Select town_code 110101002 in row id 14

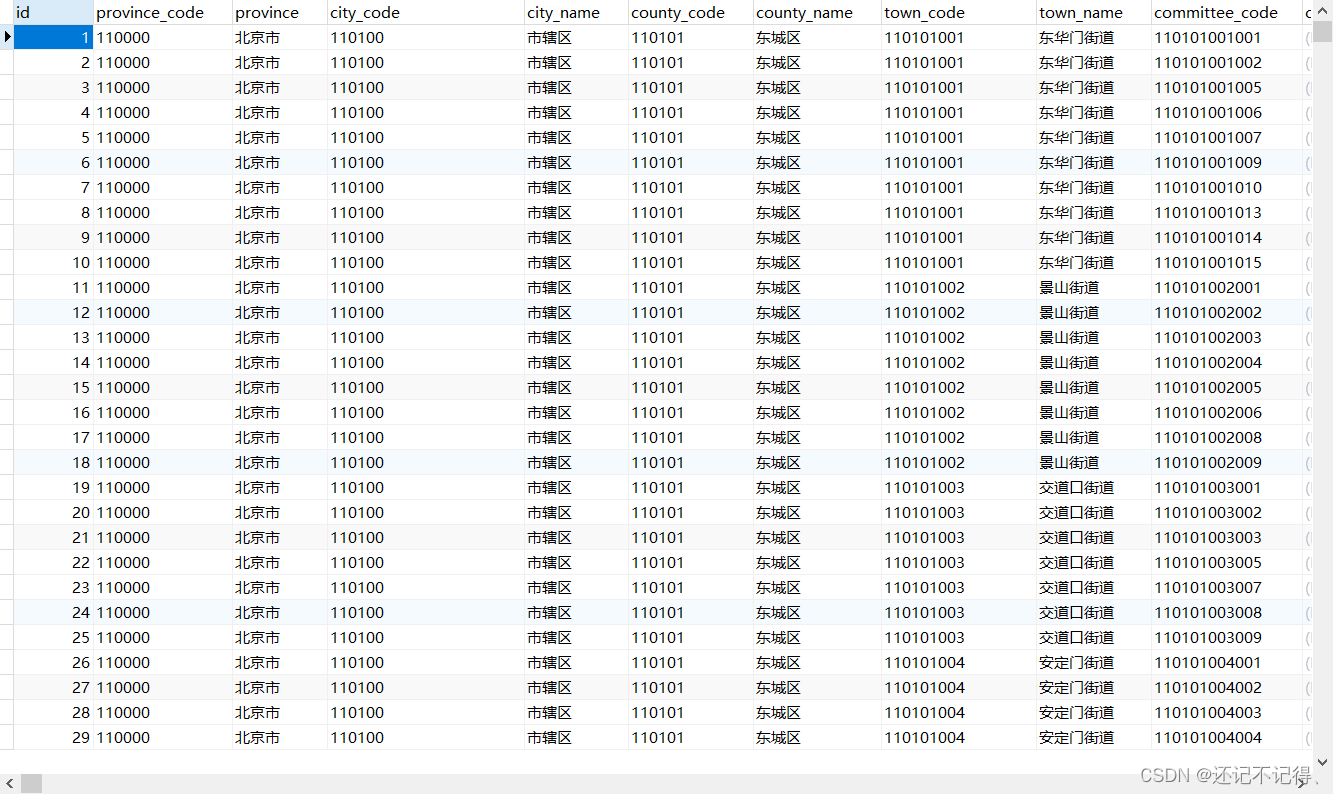(958, 362)
